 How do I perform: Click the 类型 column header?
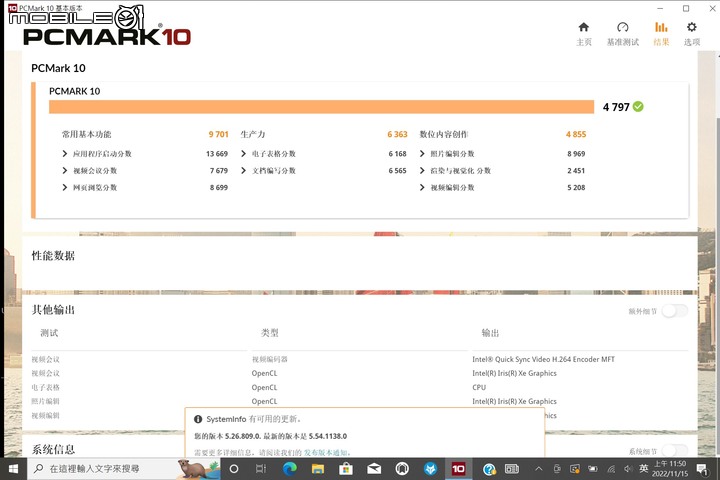click(270, 333)
